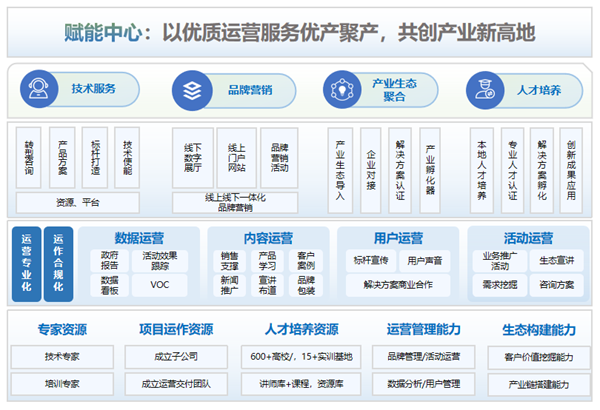
Task: Open the 数据运营 section heading
Action: point(140,238)
